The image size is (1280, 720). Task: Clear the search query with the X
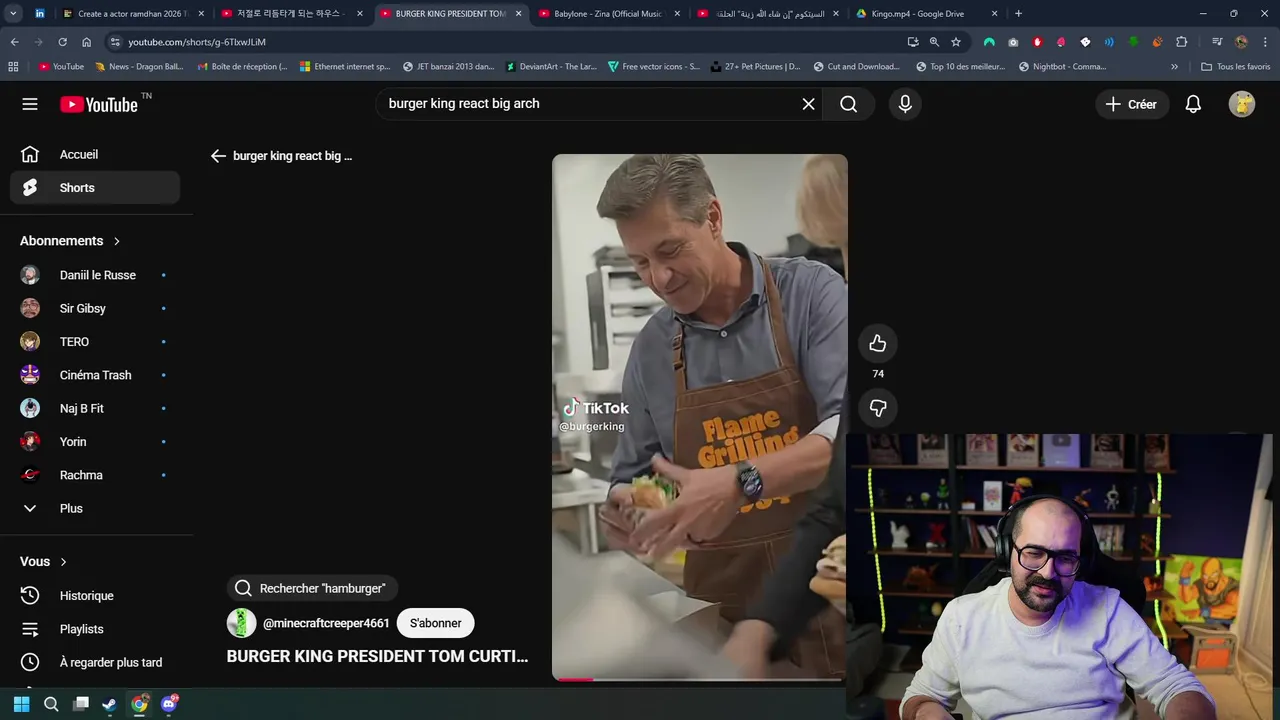(808, 104)
